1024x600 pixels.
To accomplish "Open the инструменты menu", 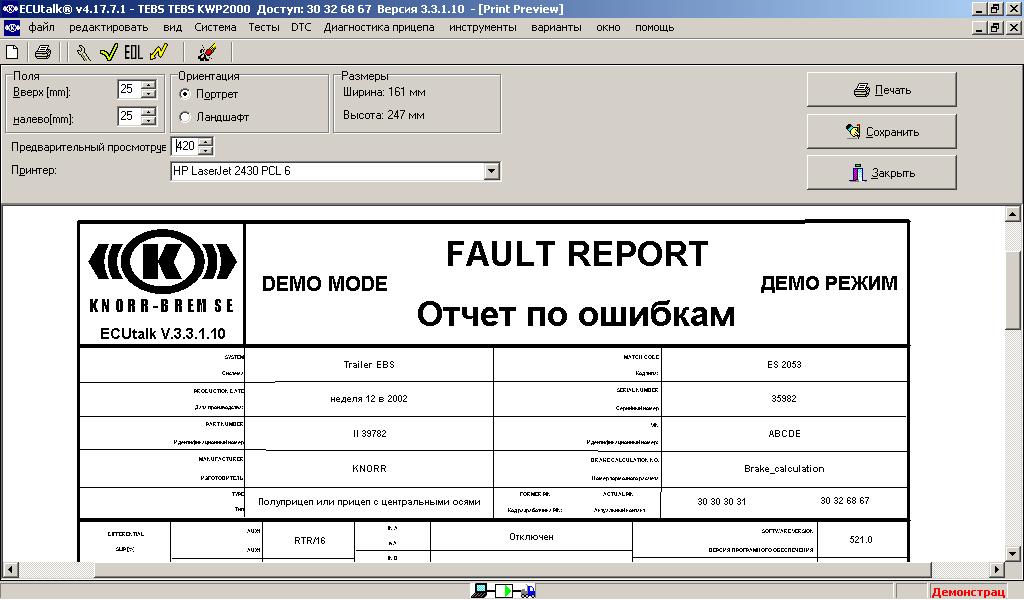I will pos(483,27).
